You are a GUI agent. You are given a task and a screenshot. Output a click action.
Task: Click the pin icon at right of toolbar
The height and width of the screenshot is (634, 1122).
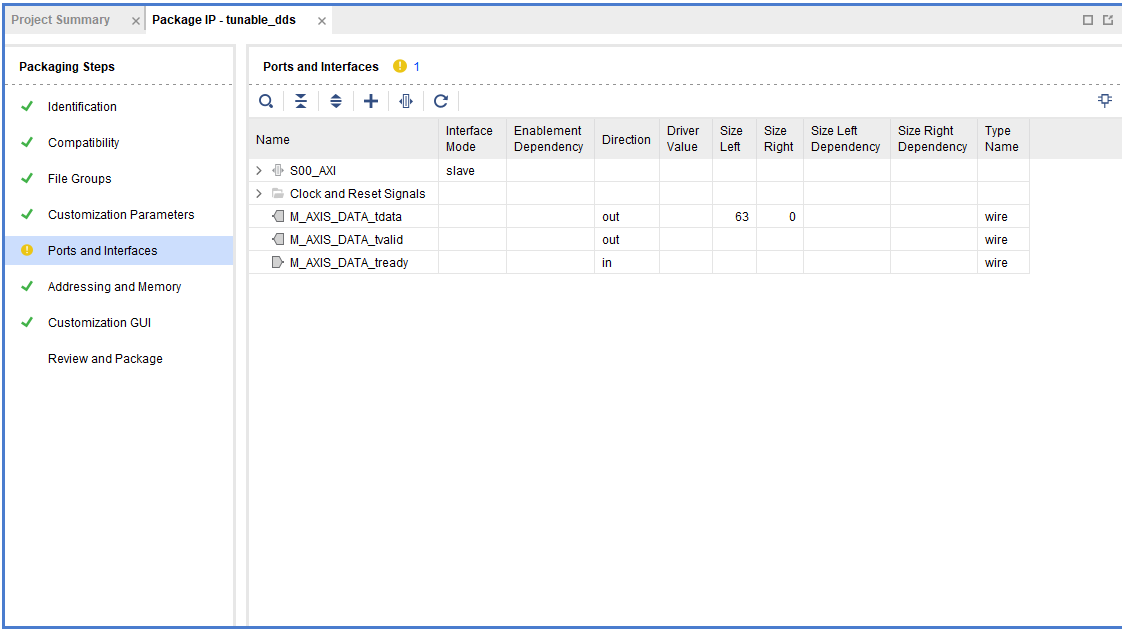pyautogui.click(x=1105, y=100)
